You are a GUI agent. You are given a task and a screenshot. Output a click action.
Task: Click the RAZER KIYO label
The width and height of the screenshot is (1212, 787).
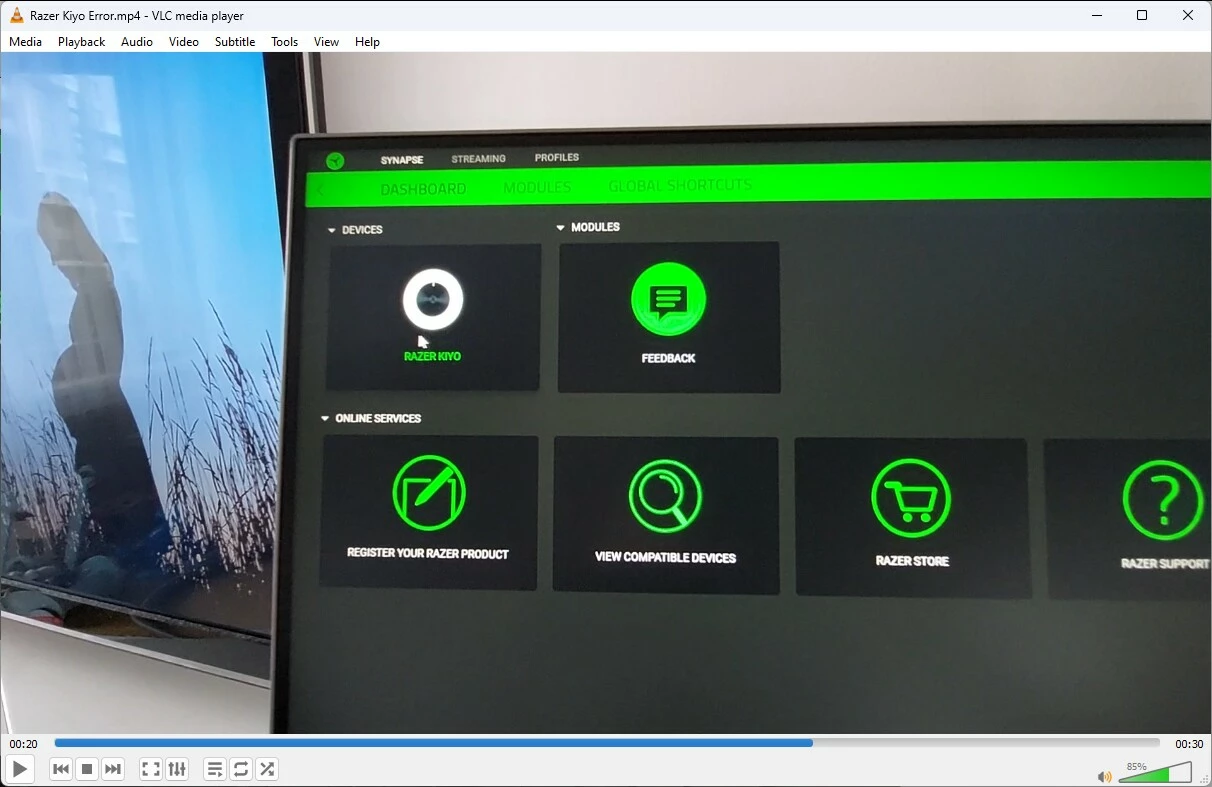(x=432, y=356)
